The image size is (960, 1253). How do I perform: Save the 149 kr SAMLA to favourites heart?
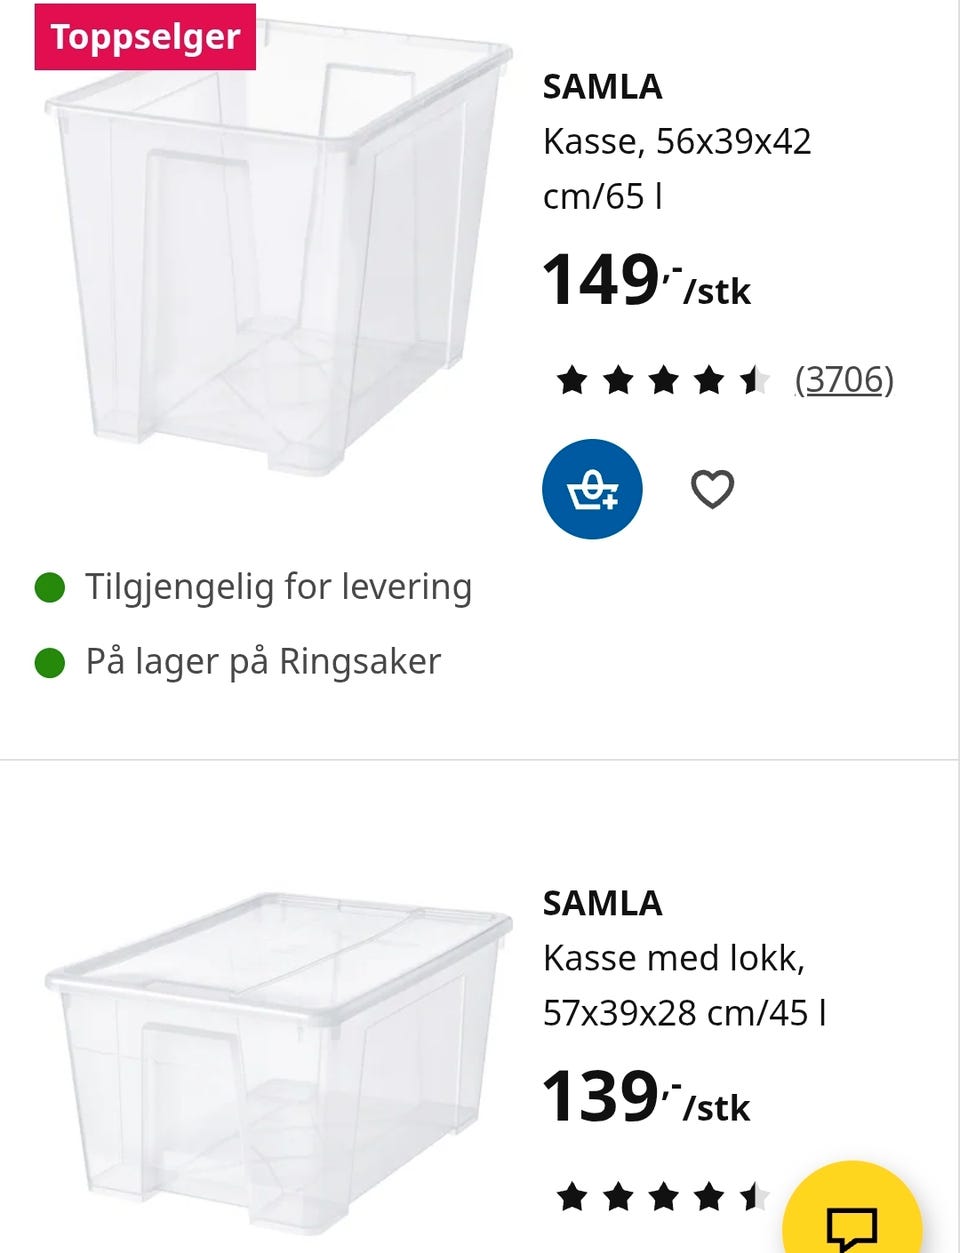[713, 489]
